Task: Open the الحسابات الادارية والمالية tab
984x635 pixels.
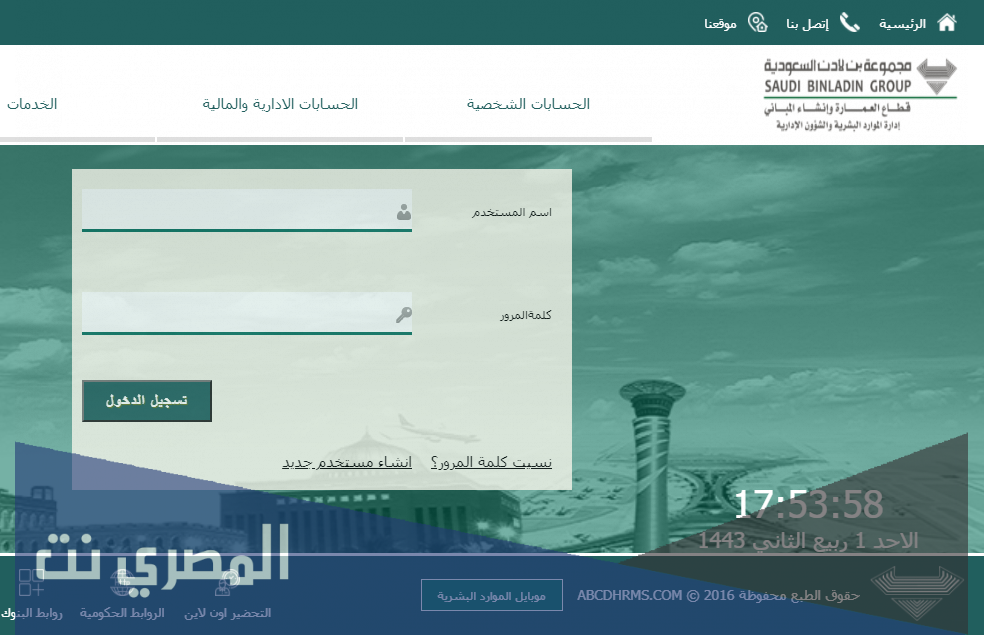Action: point(280,104)
